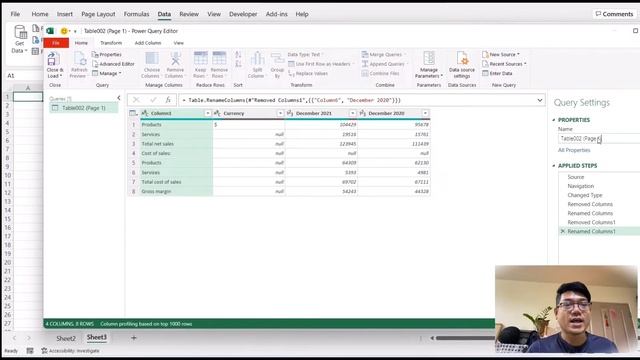Add a new sheet with plus button
The width and height of the screenshot is (640, 360).
pyautogui.click(x=133, y=338)
